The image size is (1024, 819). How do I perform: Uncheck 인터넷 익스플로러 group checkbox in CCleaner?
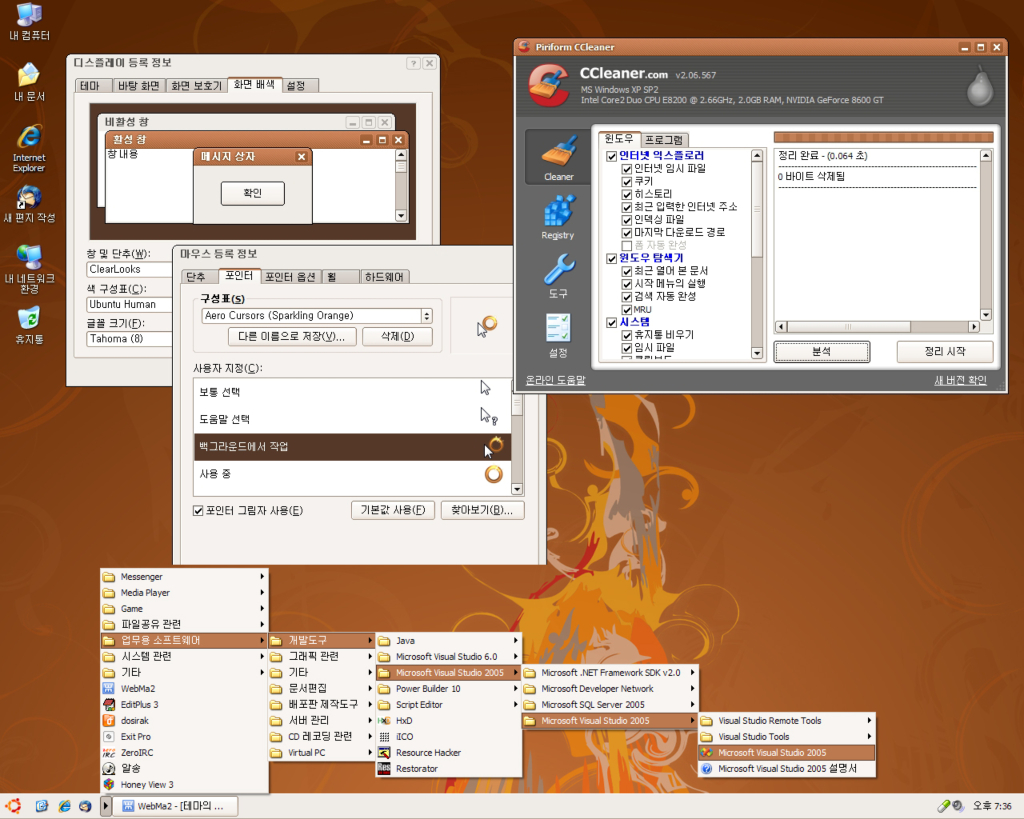[x=611, y=156]
